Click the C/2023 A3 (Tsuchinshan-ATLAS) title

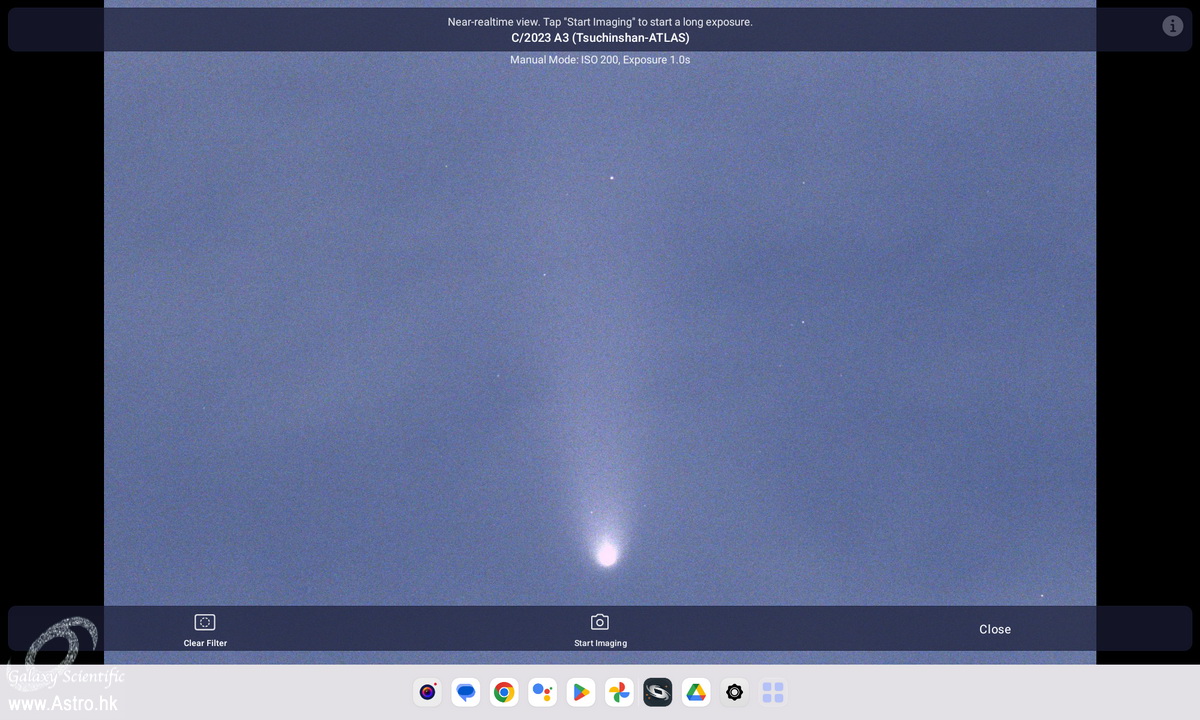(600, 38)
